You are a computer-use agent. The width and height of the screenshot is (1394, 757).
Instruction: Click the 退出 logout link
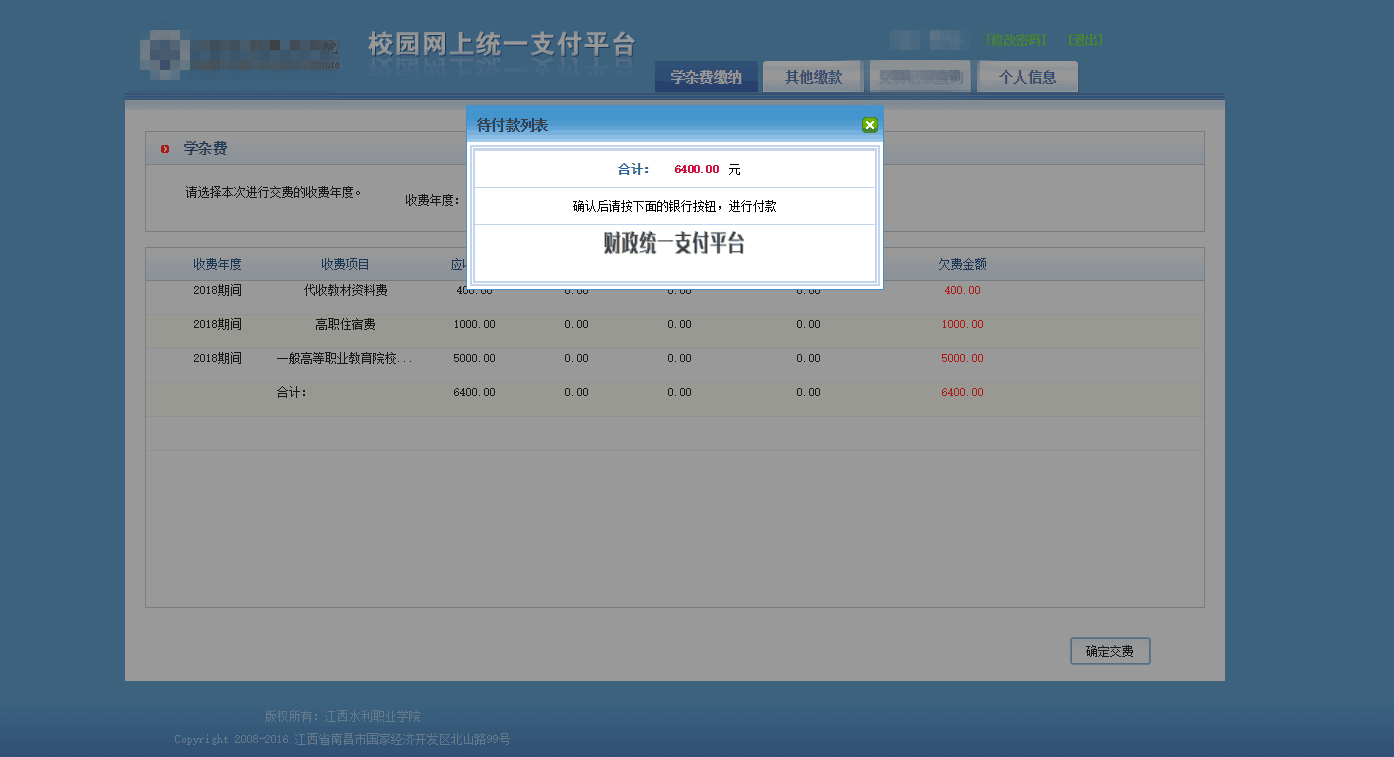[x=1085, y=40]
